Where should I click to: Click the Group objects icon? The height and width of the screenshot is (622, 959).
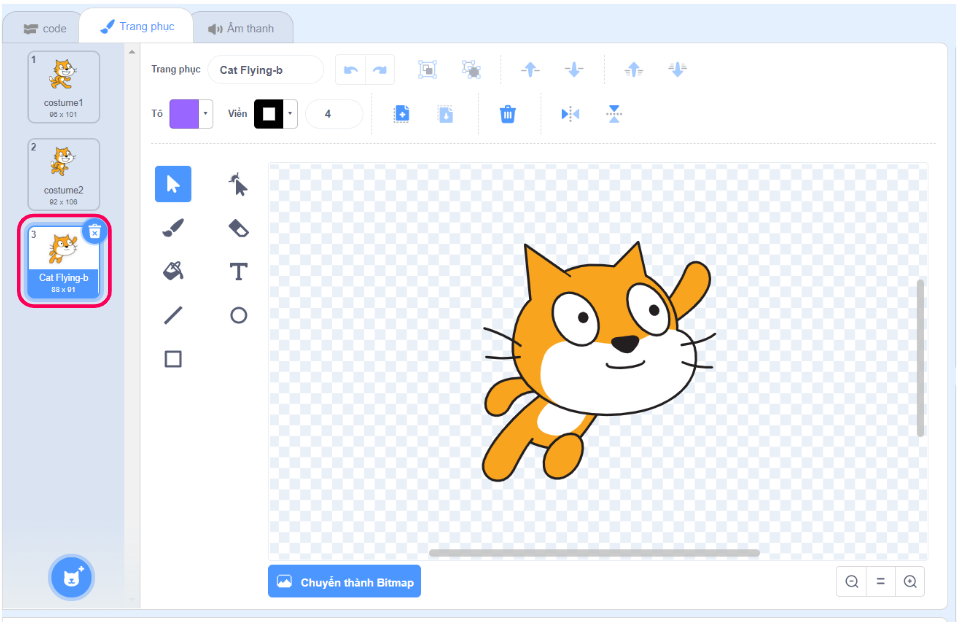pos(427,70)
